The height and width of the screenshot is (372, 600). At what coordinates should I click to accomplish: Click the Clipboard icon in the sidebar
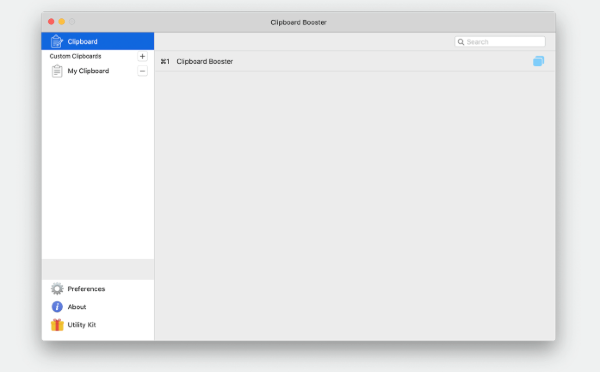point(57,41)
